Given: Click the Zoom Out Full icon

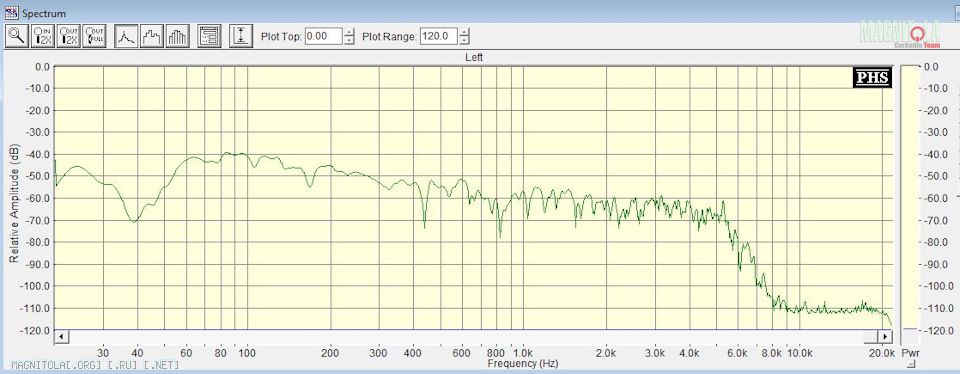Looking at the screenshot, I should 94,36.
